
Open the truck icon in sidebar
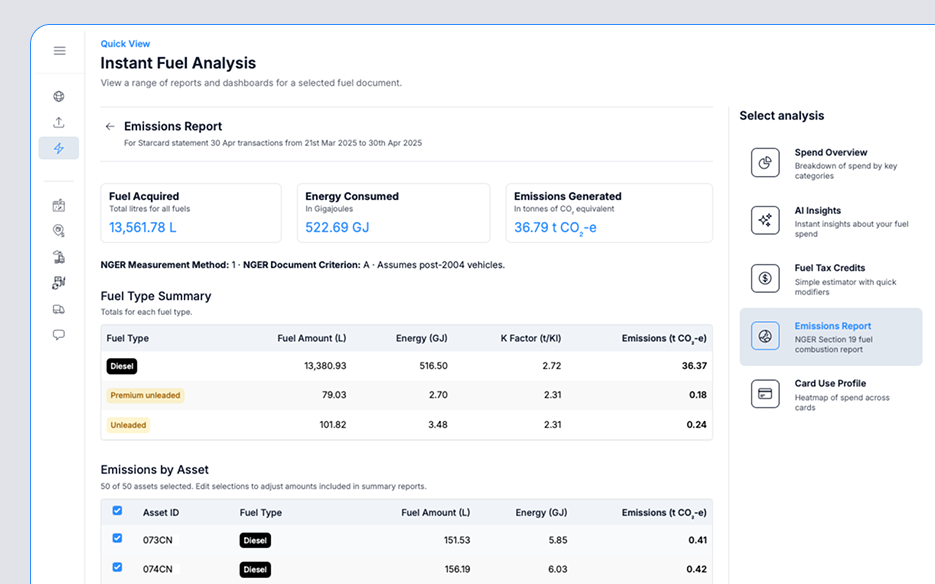coord(59,309)
